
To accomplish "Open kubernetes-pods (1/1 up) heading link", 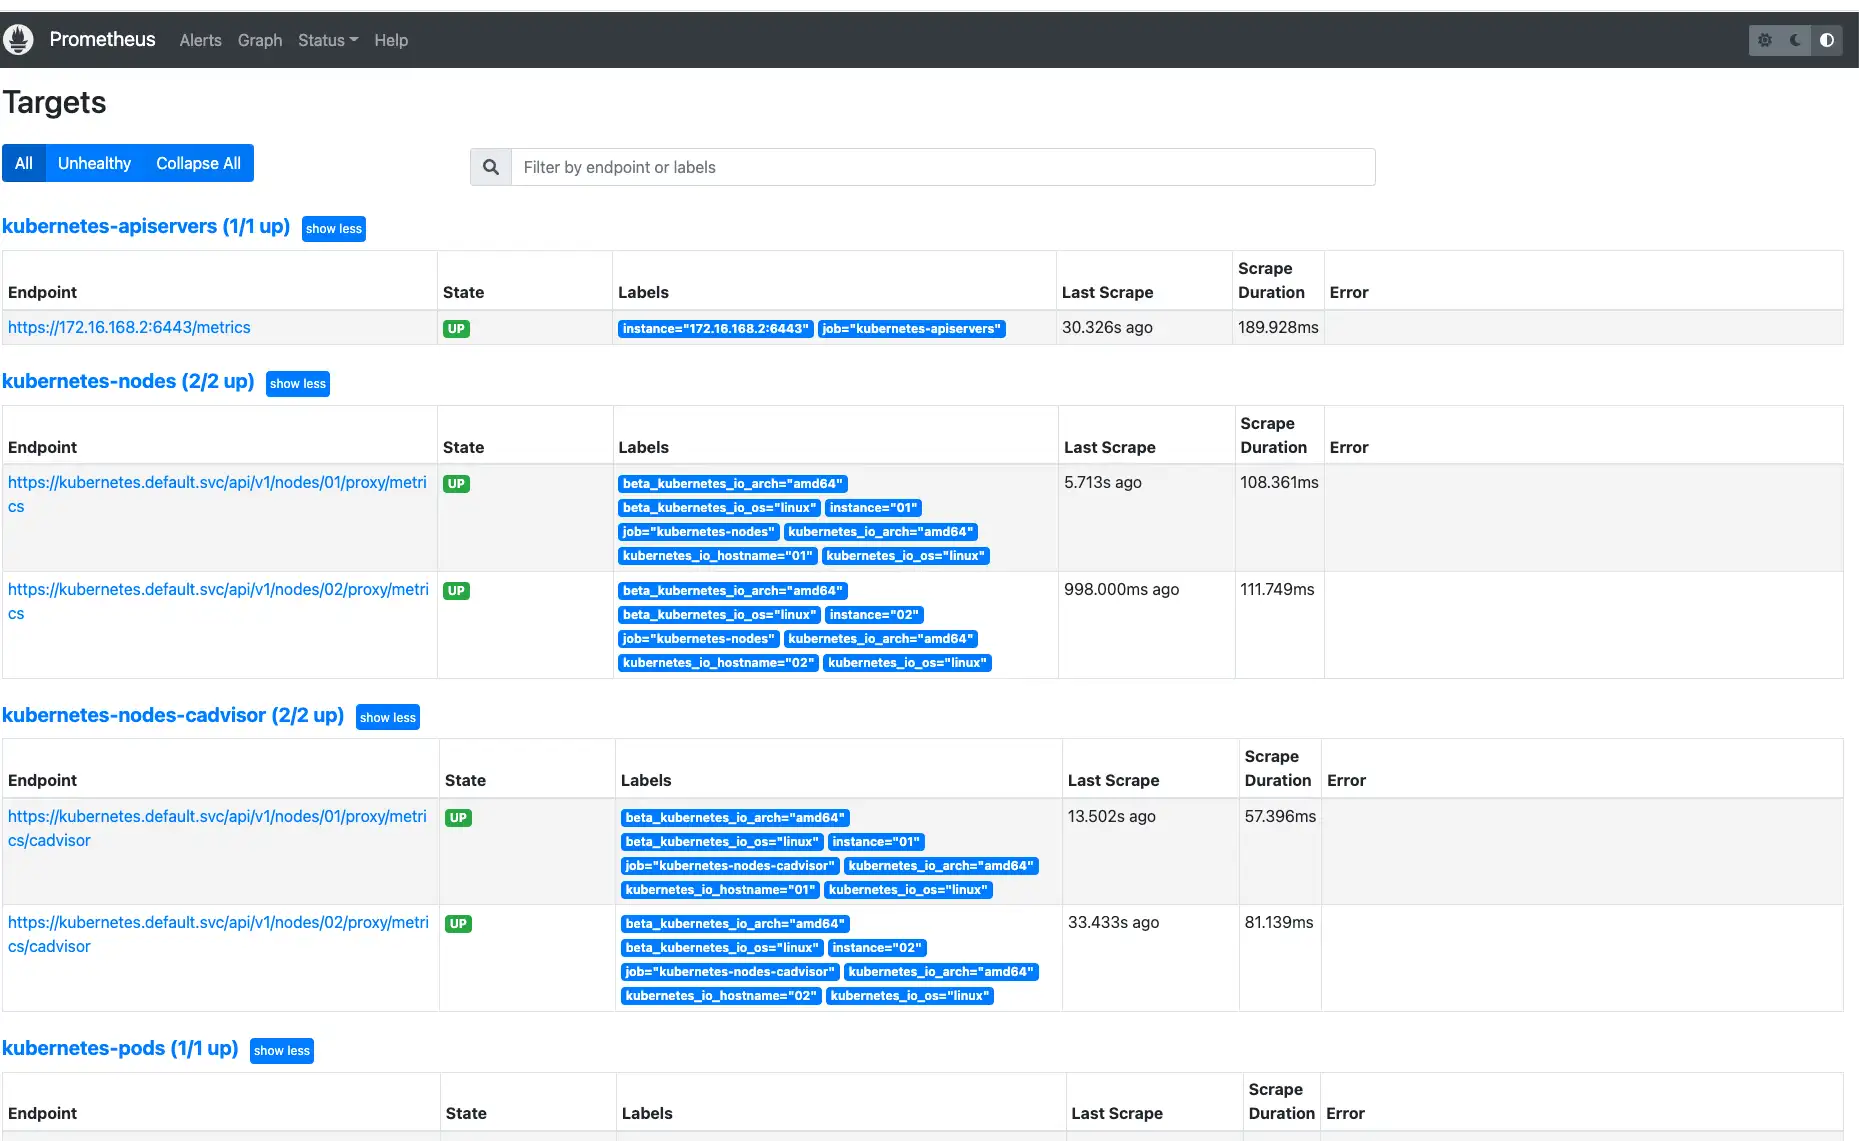I will pyautogui.click(x=120, y=1049).
